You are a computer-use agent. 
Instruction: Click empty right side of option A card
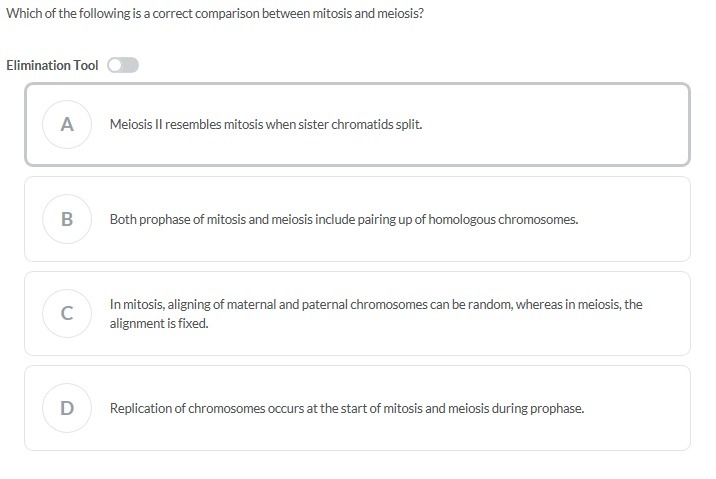[x=580, y=125]
